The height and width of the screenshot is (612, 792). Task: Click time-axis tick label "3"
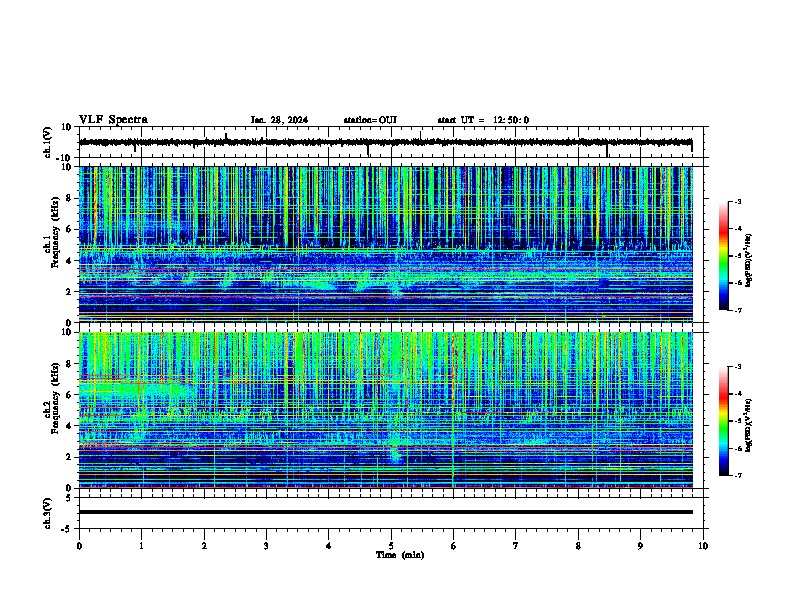click(266, 546)
